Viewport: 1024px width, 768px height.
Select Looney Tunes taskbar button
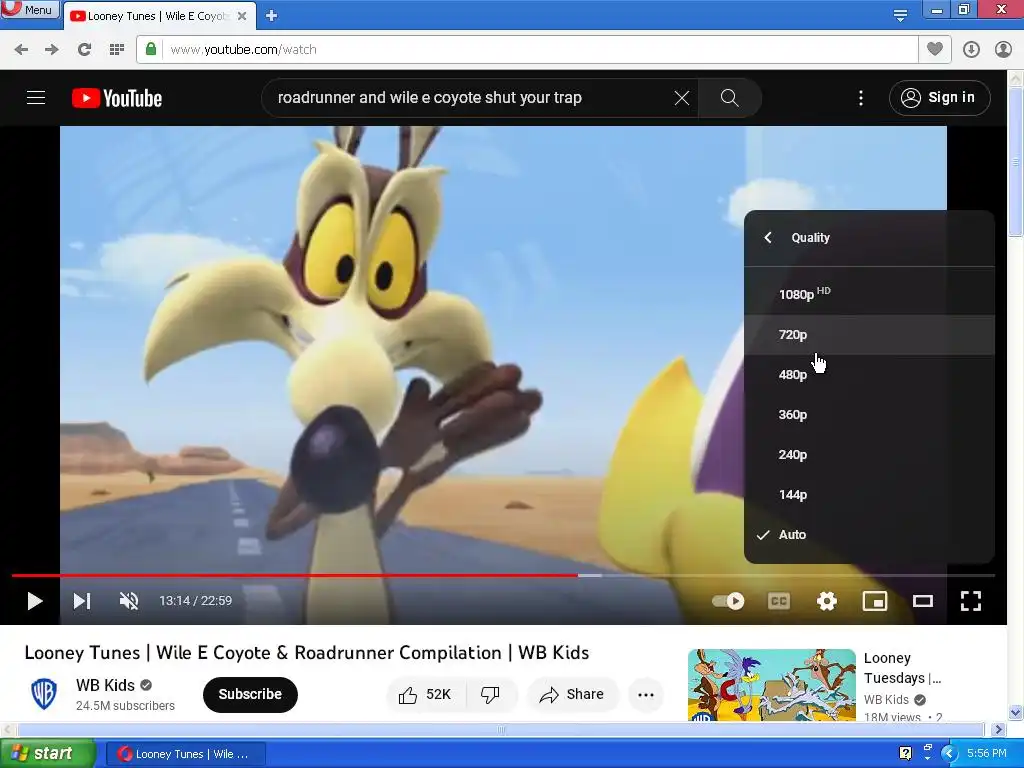click(x=185, y=754)
